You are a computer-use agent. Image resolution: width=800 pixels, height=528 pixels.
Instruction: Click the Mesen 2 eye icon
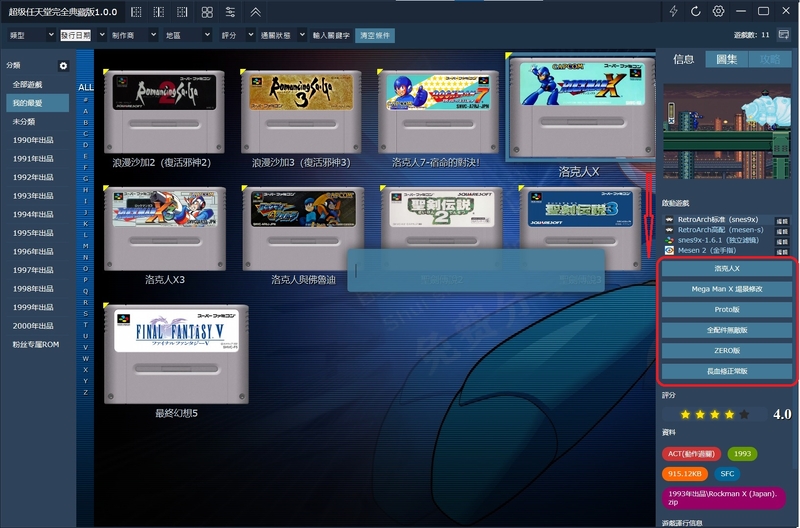click(x=669, y=250)
